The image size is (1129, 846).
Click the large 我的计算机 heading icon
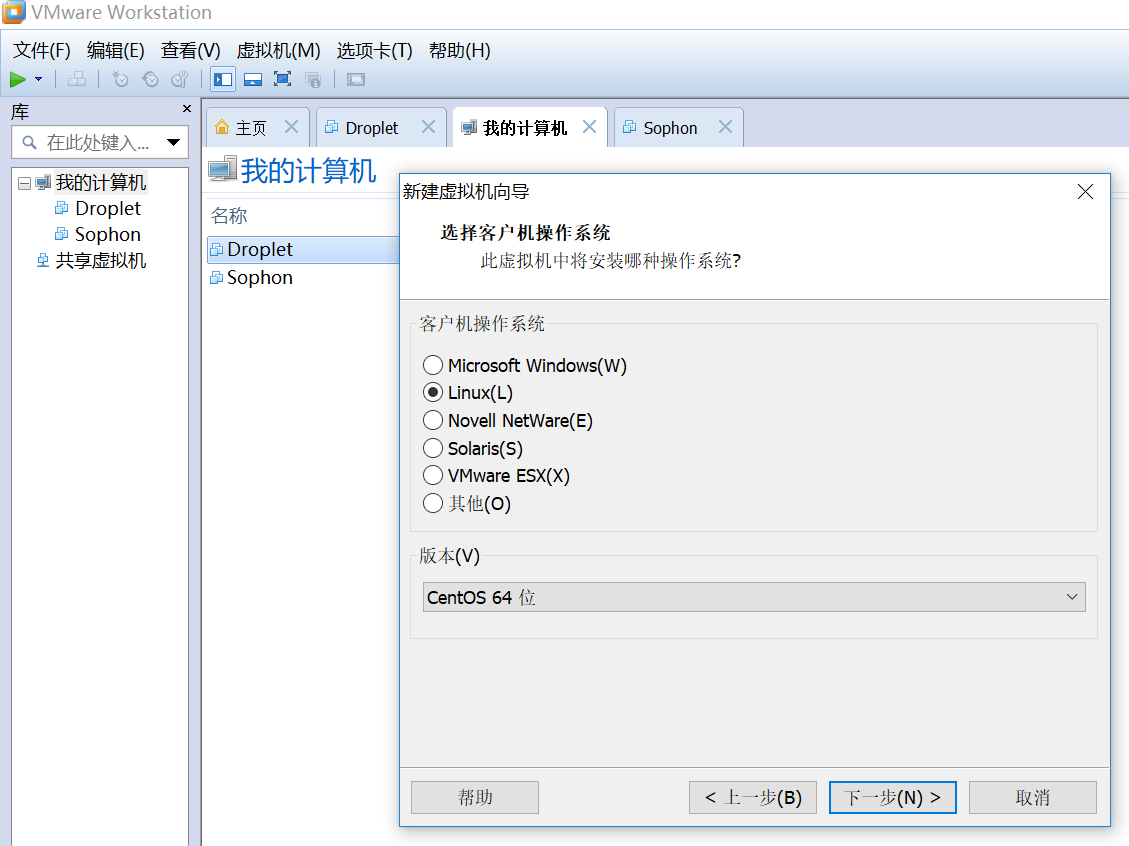(x=222, y=170)
